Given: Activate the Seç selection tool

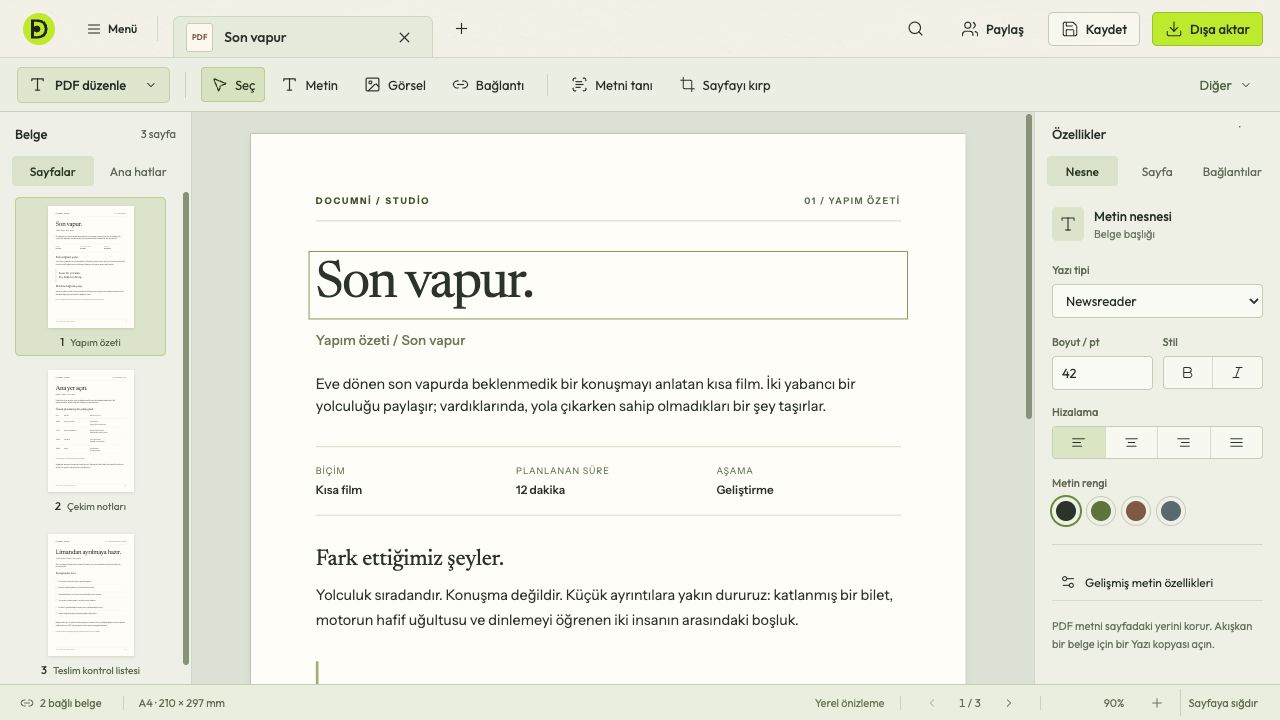Looking at the screenshot, I should click(233, 85).
